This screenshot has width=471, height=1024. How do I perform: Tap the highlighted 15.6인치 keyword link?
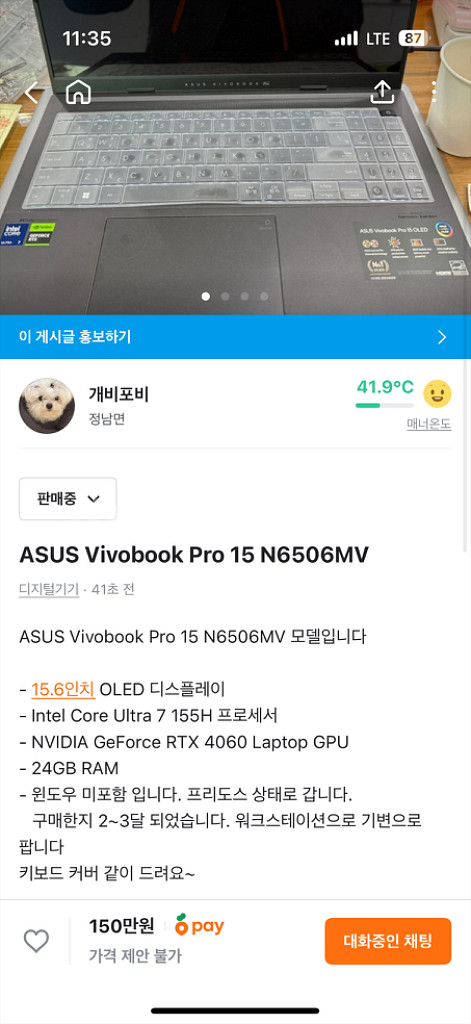click(63, 689)
